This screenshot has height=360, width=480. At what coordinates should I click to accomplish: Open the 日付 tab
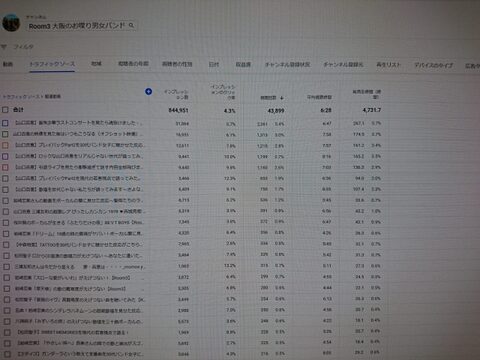[x=214, y=64]
